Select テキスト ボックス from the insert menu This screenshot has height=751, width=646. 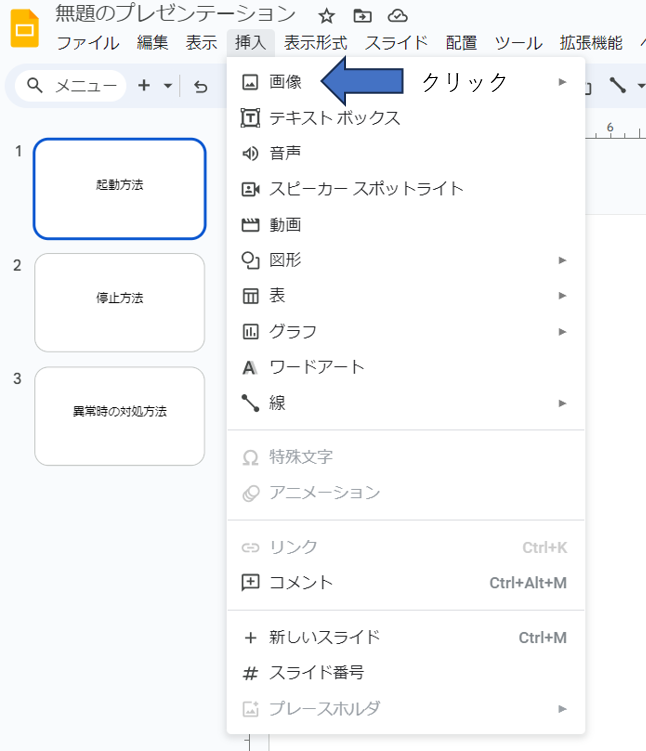(x=334, y=118)
